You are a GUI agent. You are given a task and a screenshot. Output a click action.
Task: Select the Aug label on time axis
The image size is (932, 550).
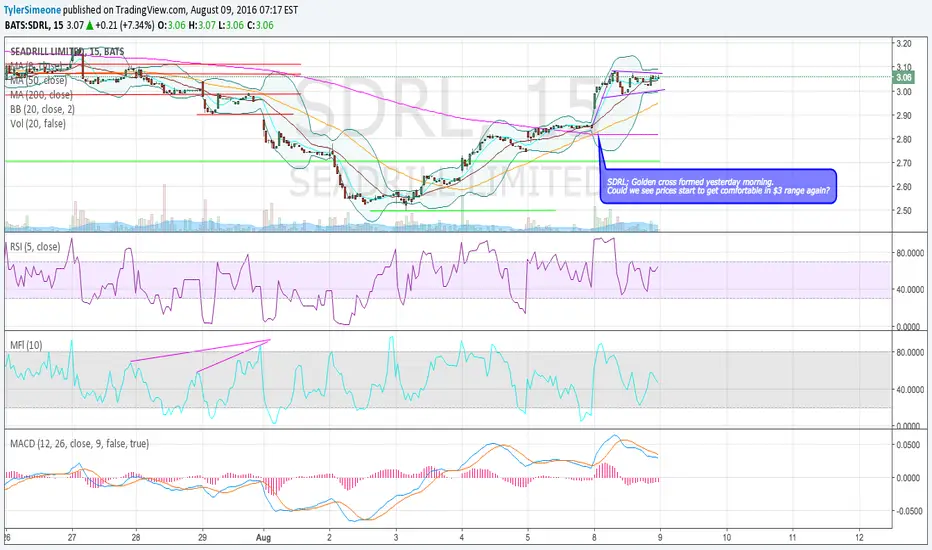pyautogui.click(x=263, y=538)
